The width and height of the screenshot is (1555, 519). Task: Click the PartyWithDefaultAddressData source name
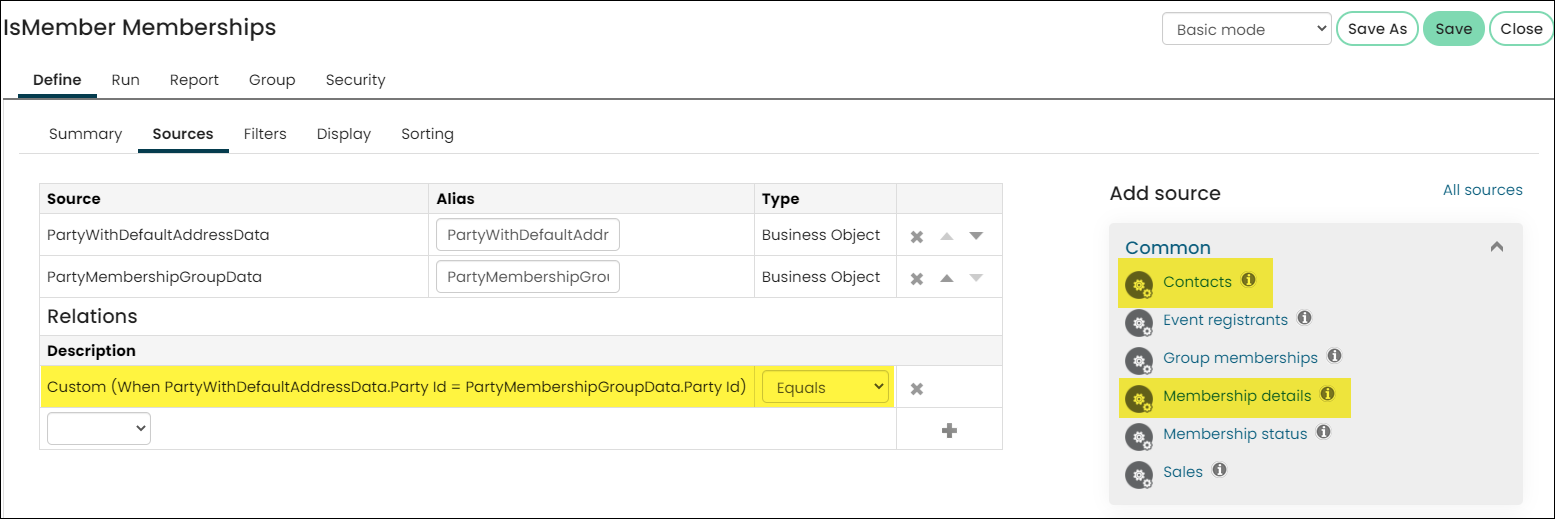(x=158, y=235)
